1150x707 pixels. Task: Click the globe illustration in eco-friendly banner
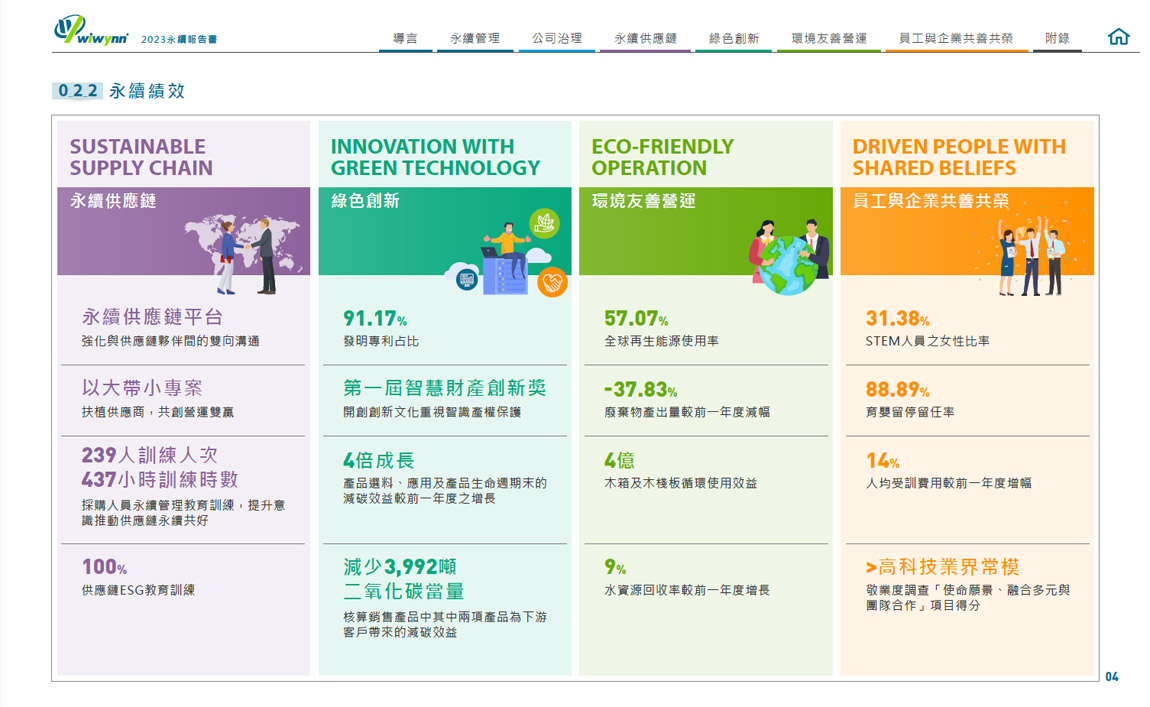point(788,264)
